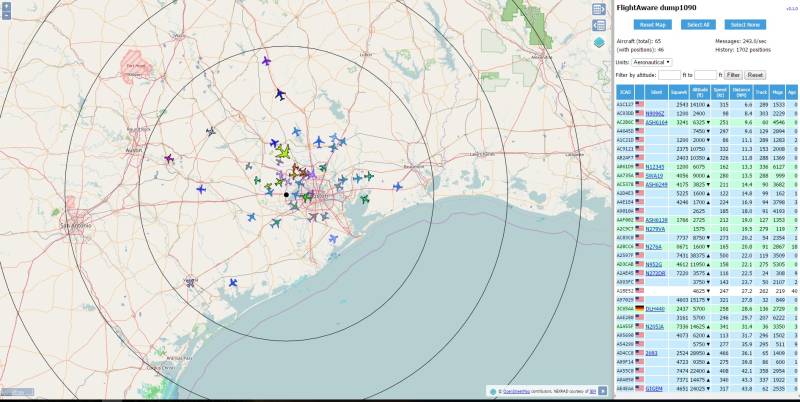Image resolution: width=800 pixels, height=402 pixels.
Task: Open the Units dropdown
Action: click(652, 62)
